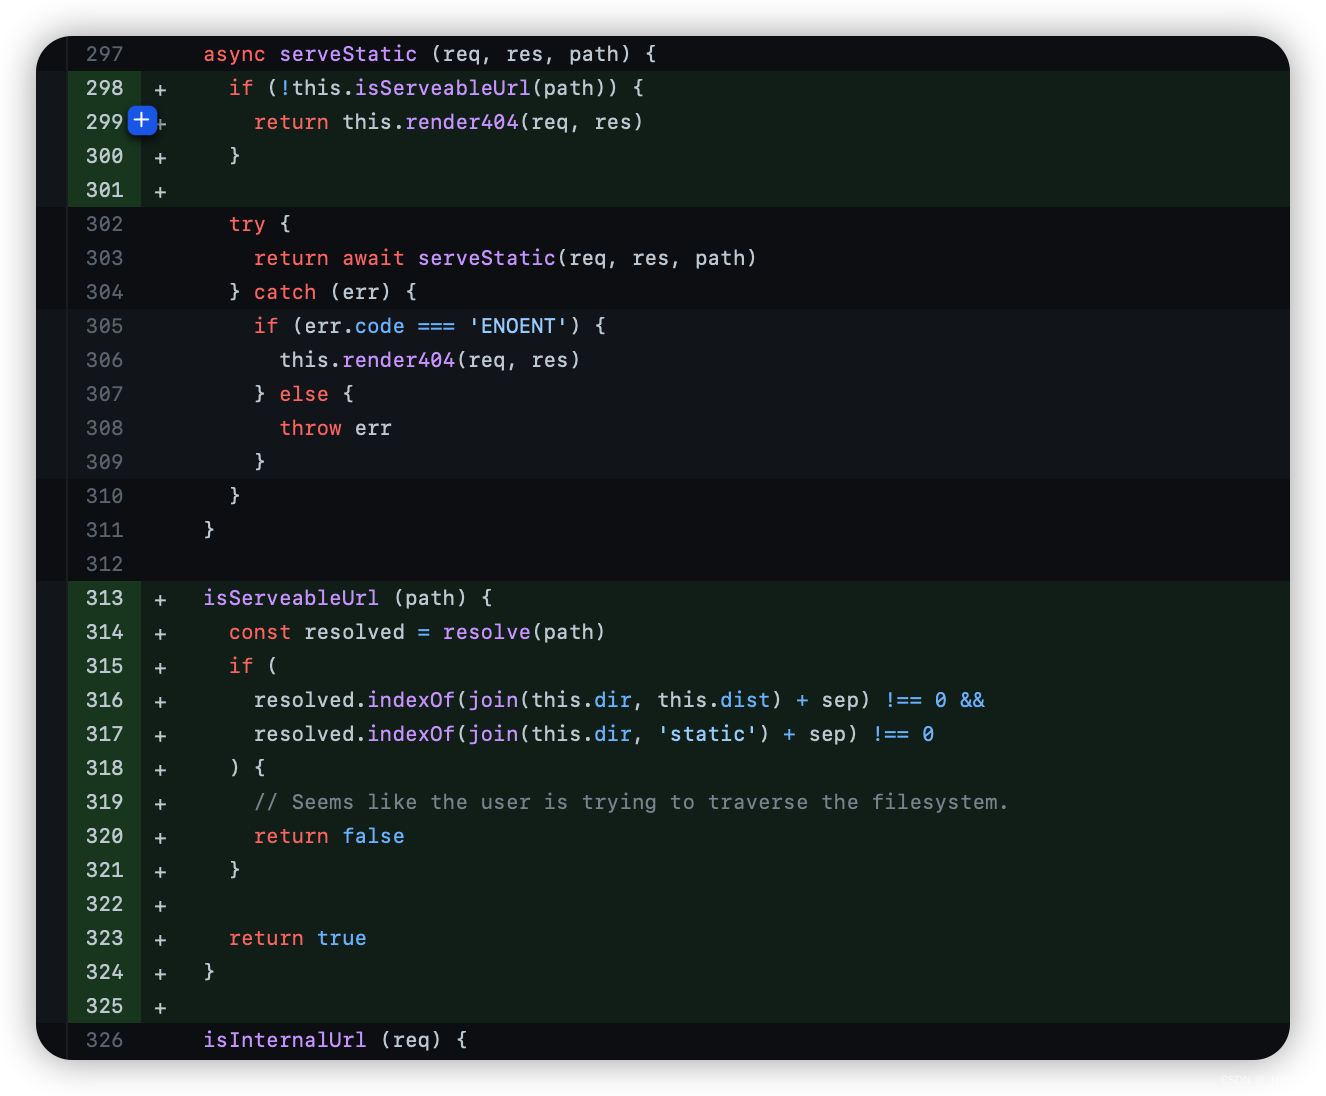
Task: Click the serveStatic function name on line 297
Action: tap(348, 54)
